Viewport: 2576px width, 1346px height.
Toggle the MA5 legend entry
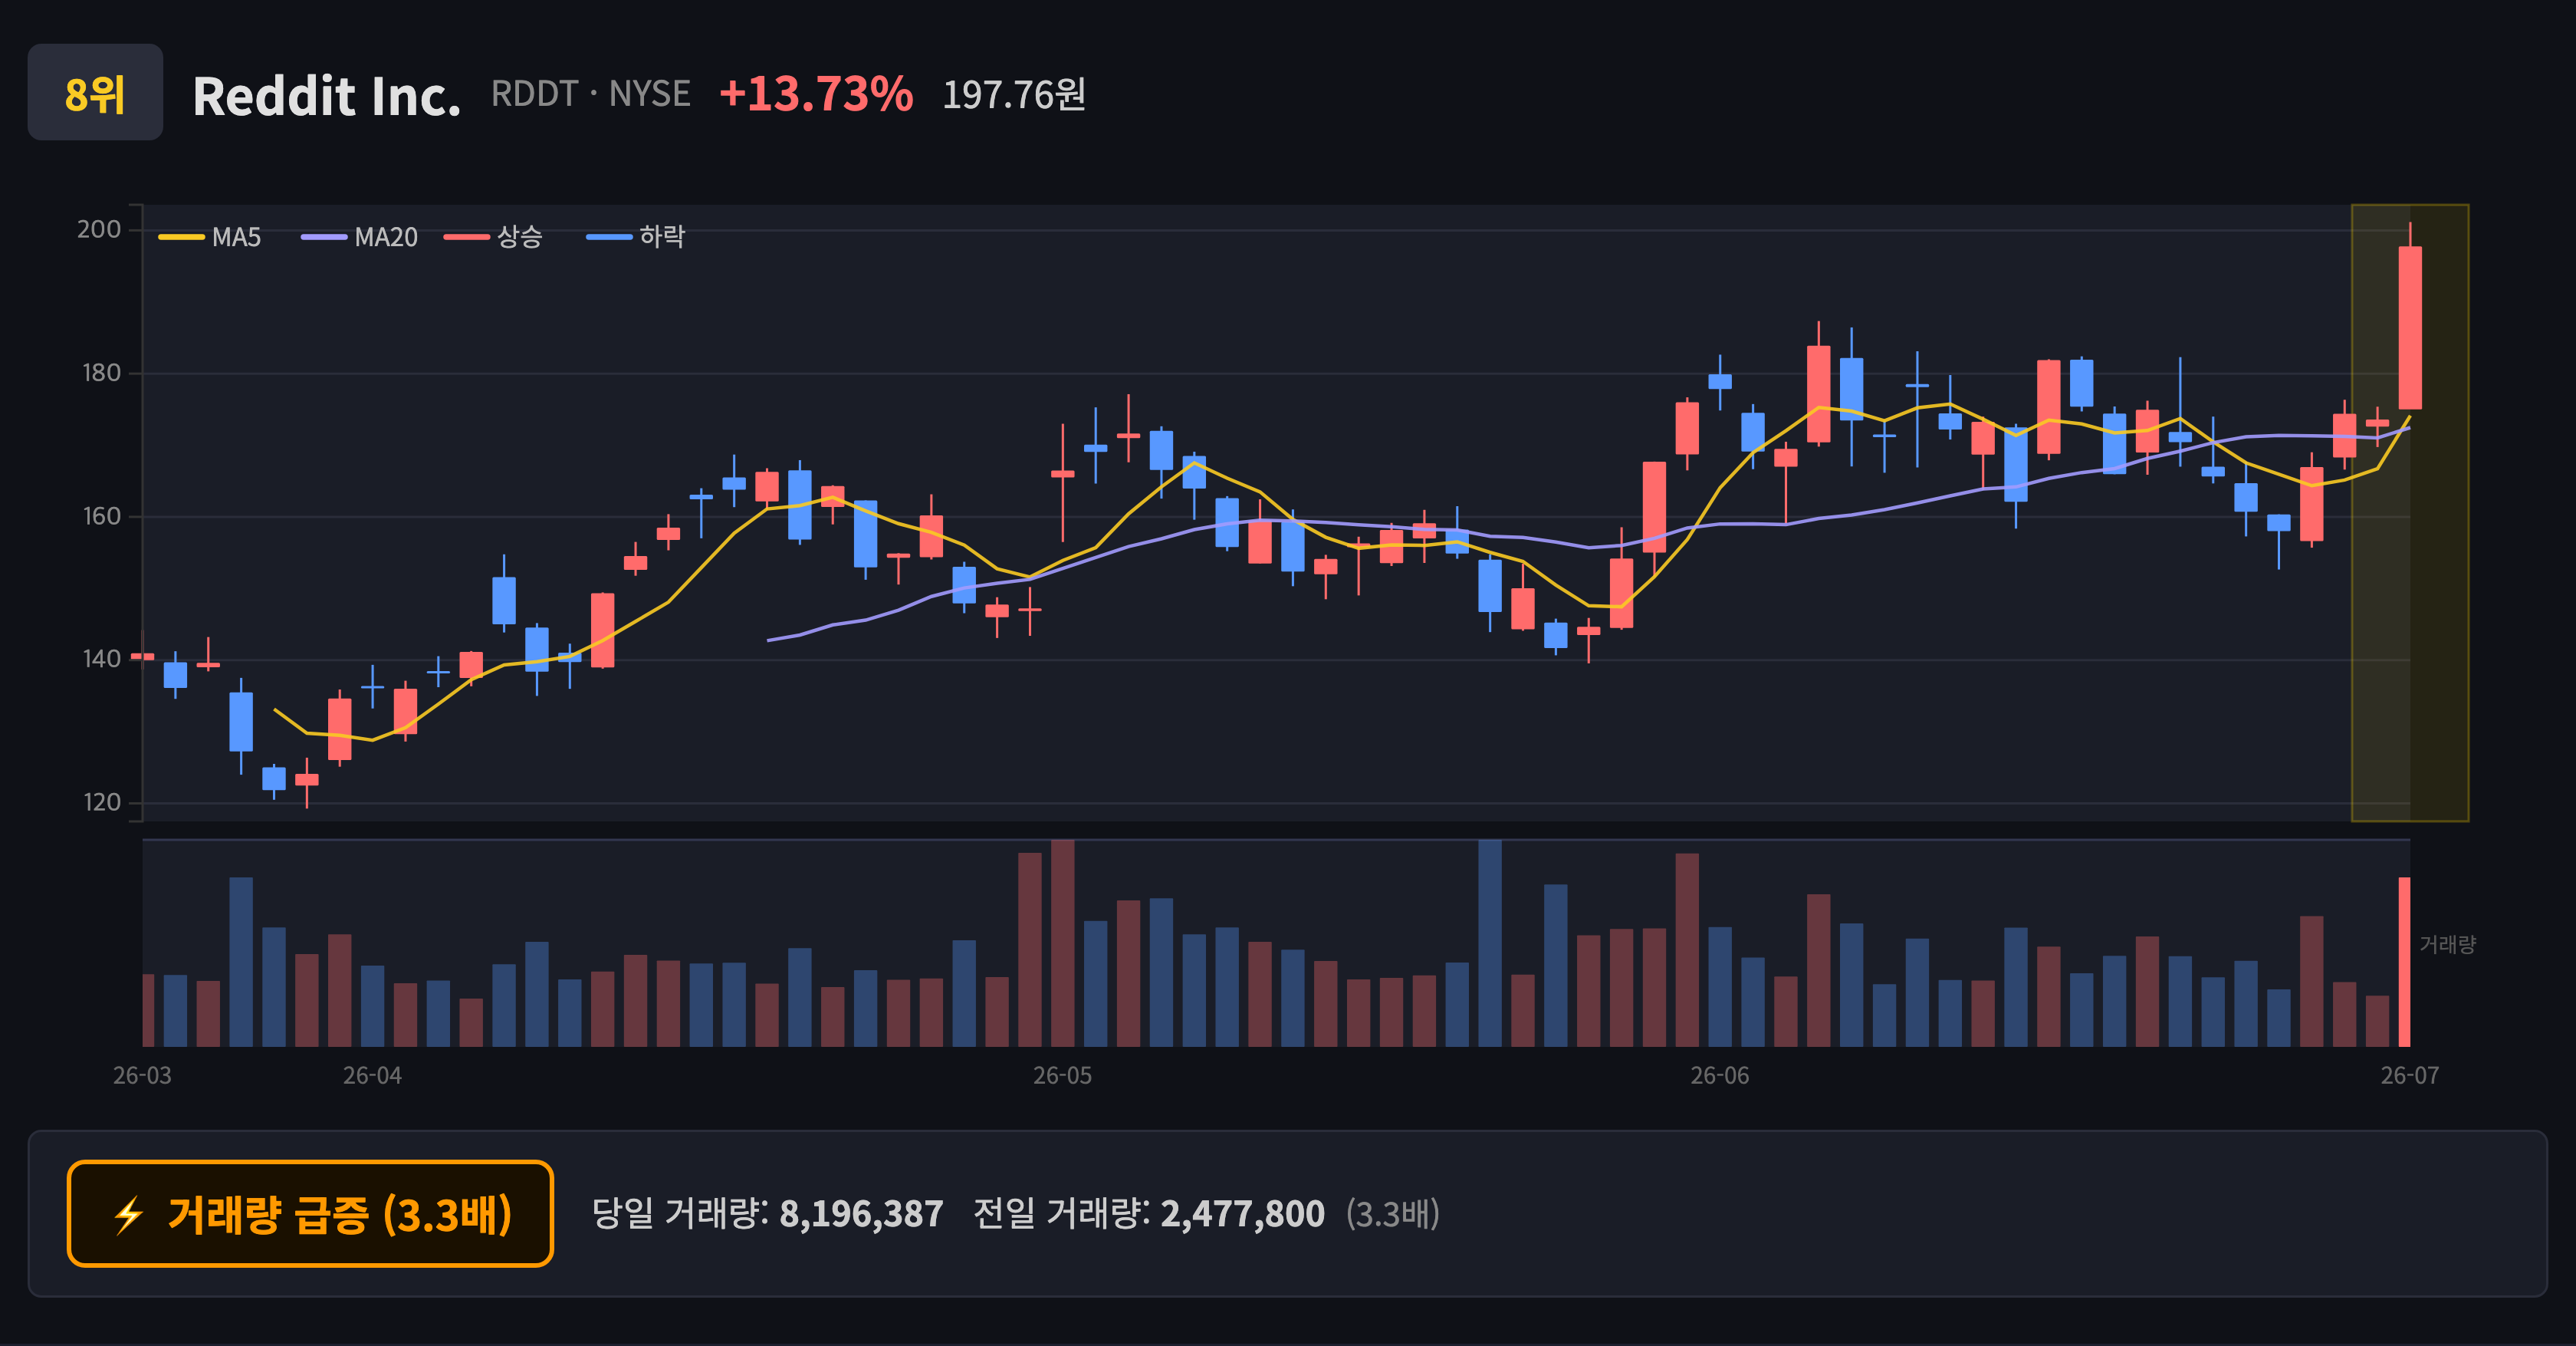(x=210, y=237)
